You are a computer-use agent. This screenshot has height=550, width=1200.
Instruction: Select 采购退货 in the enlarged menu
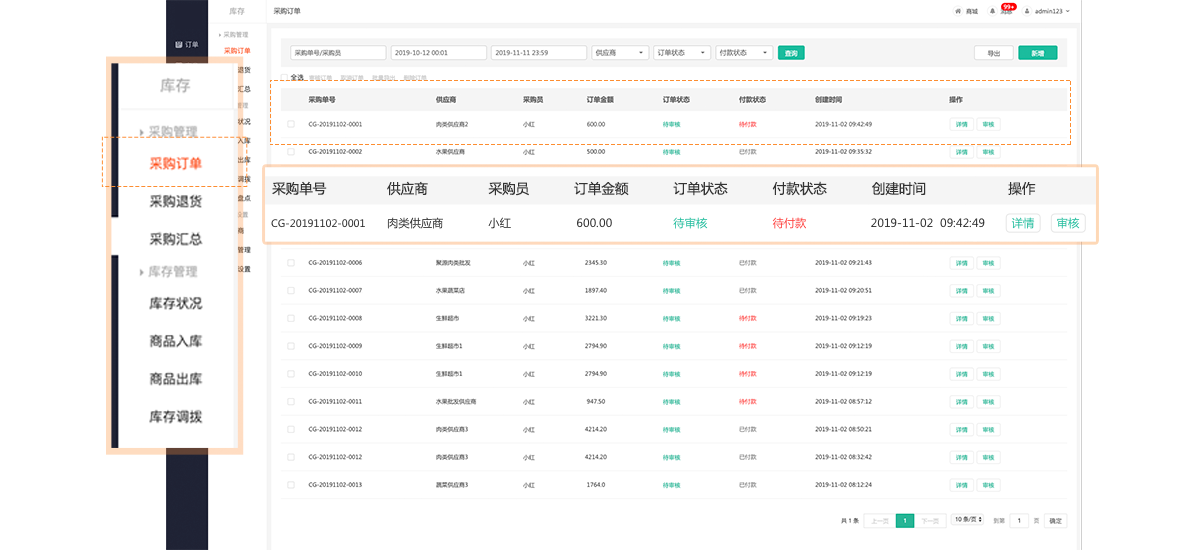click(x=175, y=201)
